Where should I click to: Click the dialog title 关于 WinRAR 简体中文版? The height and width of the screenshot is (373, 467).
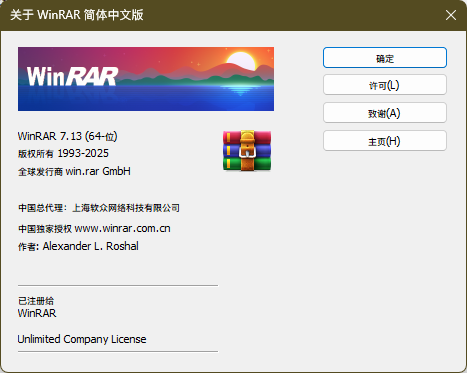(x=77, y=15)
